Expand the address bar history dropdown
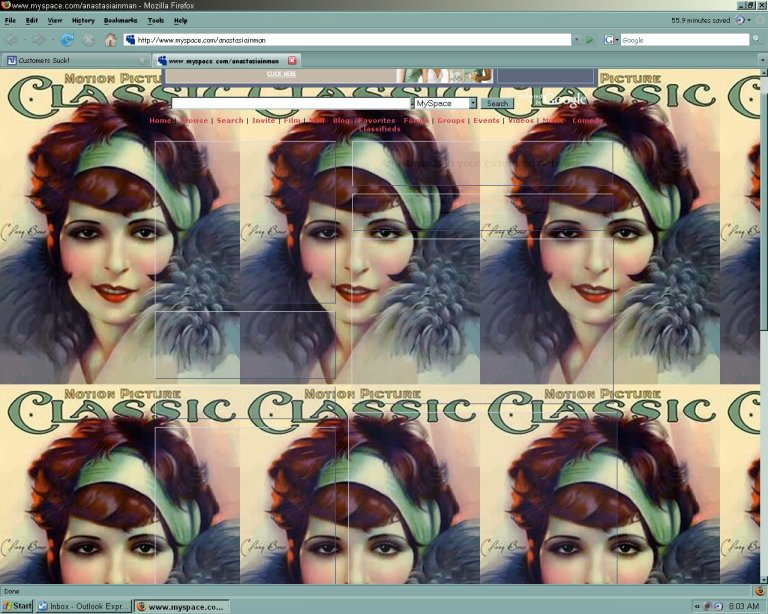 (576, 40)
